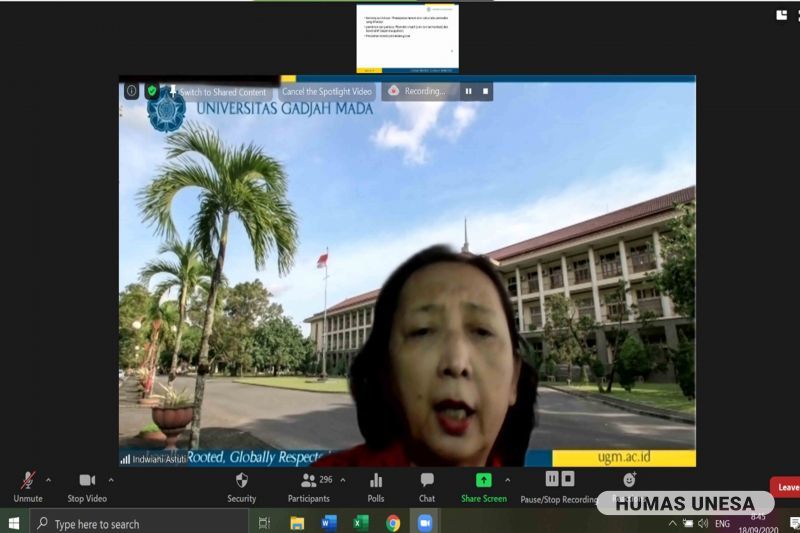Open the Security shield menu

tap(242, 487)
